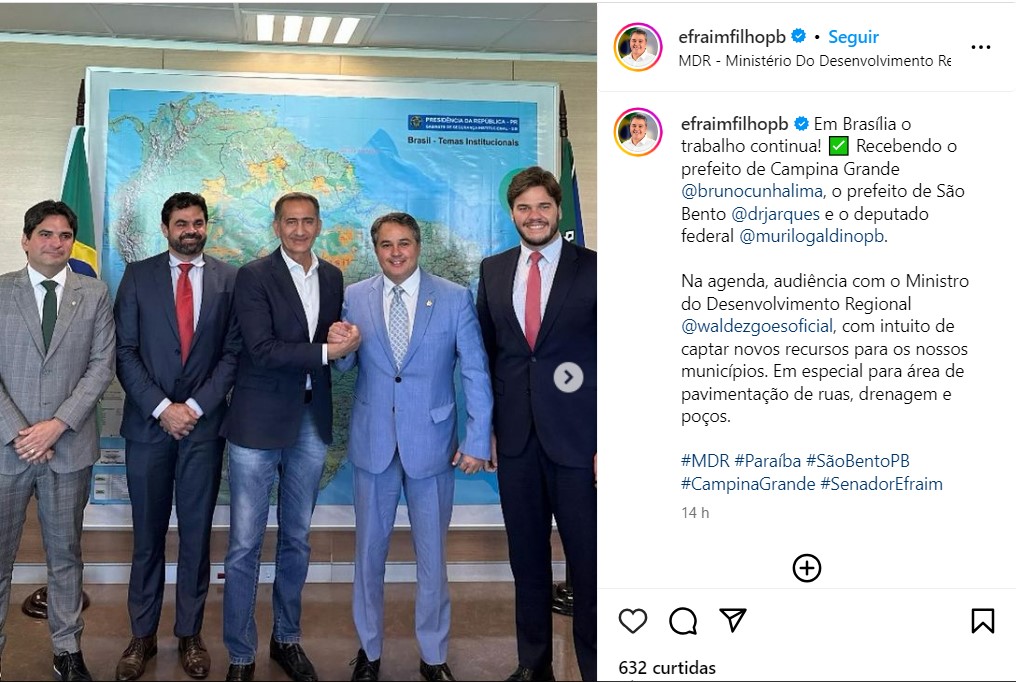This screenshot has height=682, width=1016.
Task: Open the profile avatar beside the caption
Action: coord(638,132)
